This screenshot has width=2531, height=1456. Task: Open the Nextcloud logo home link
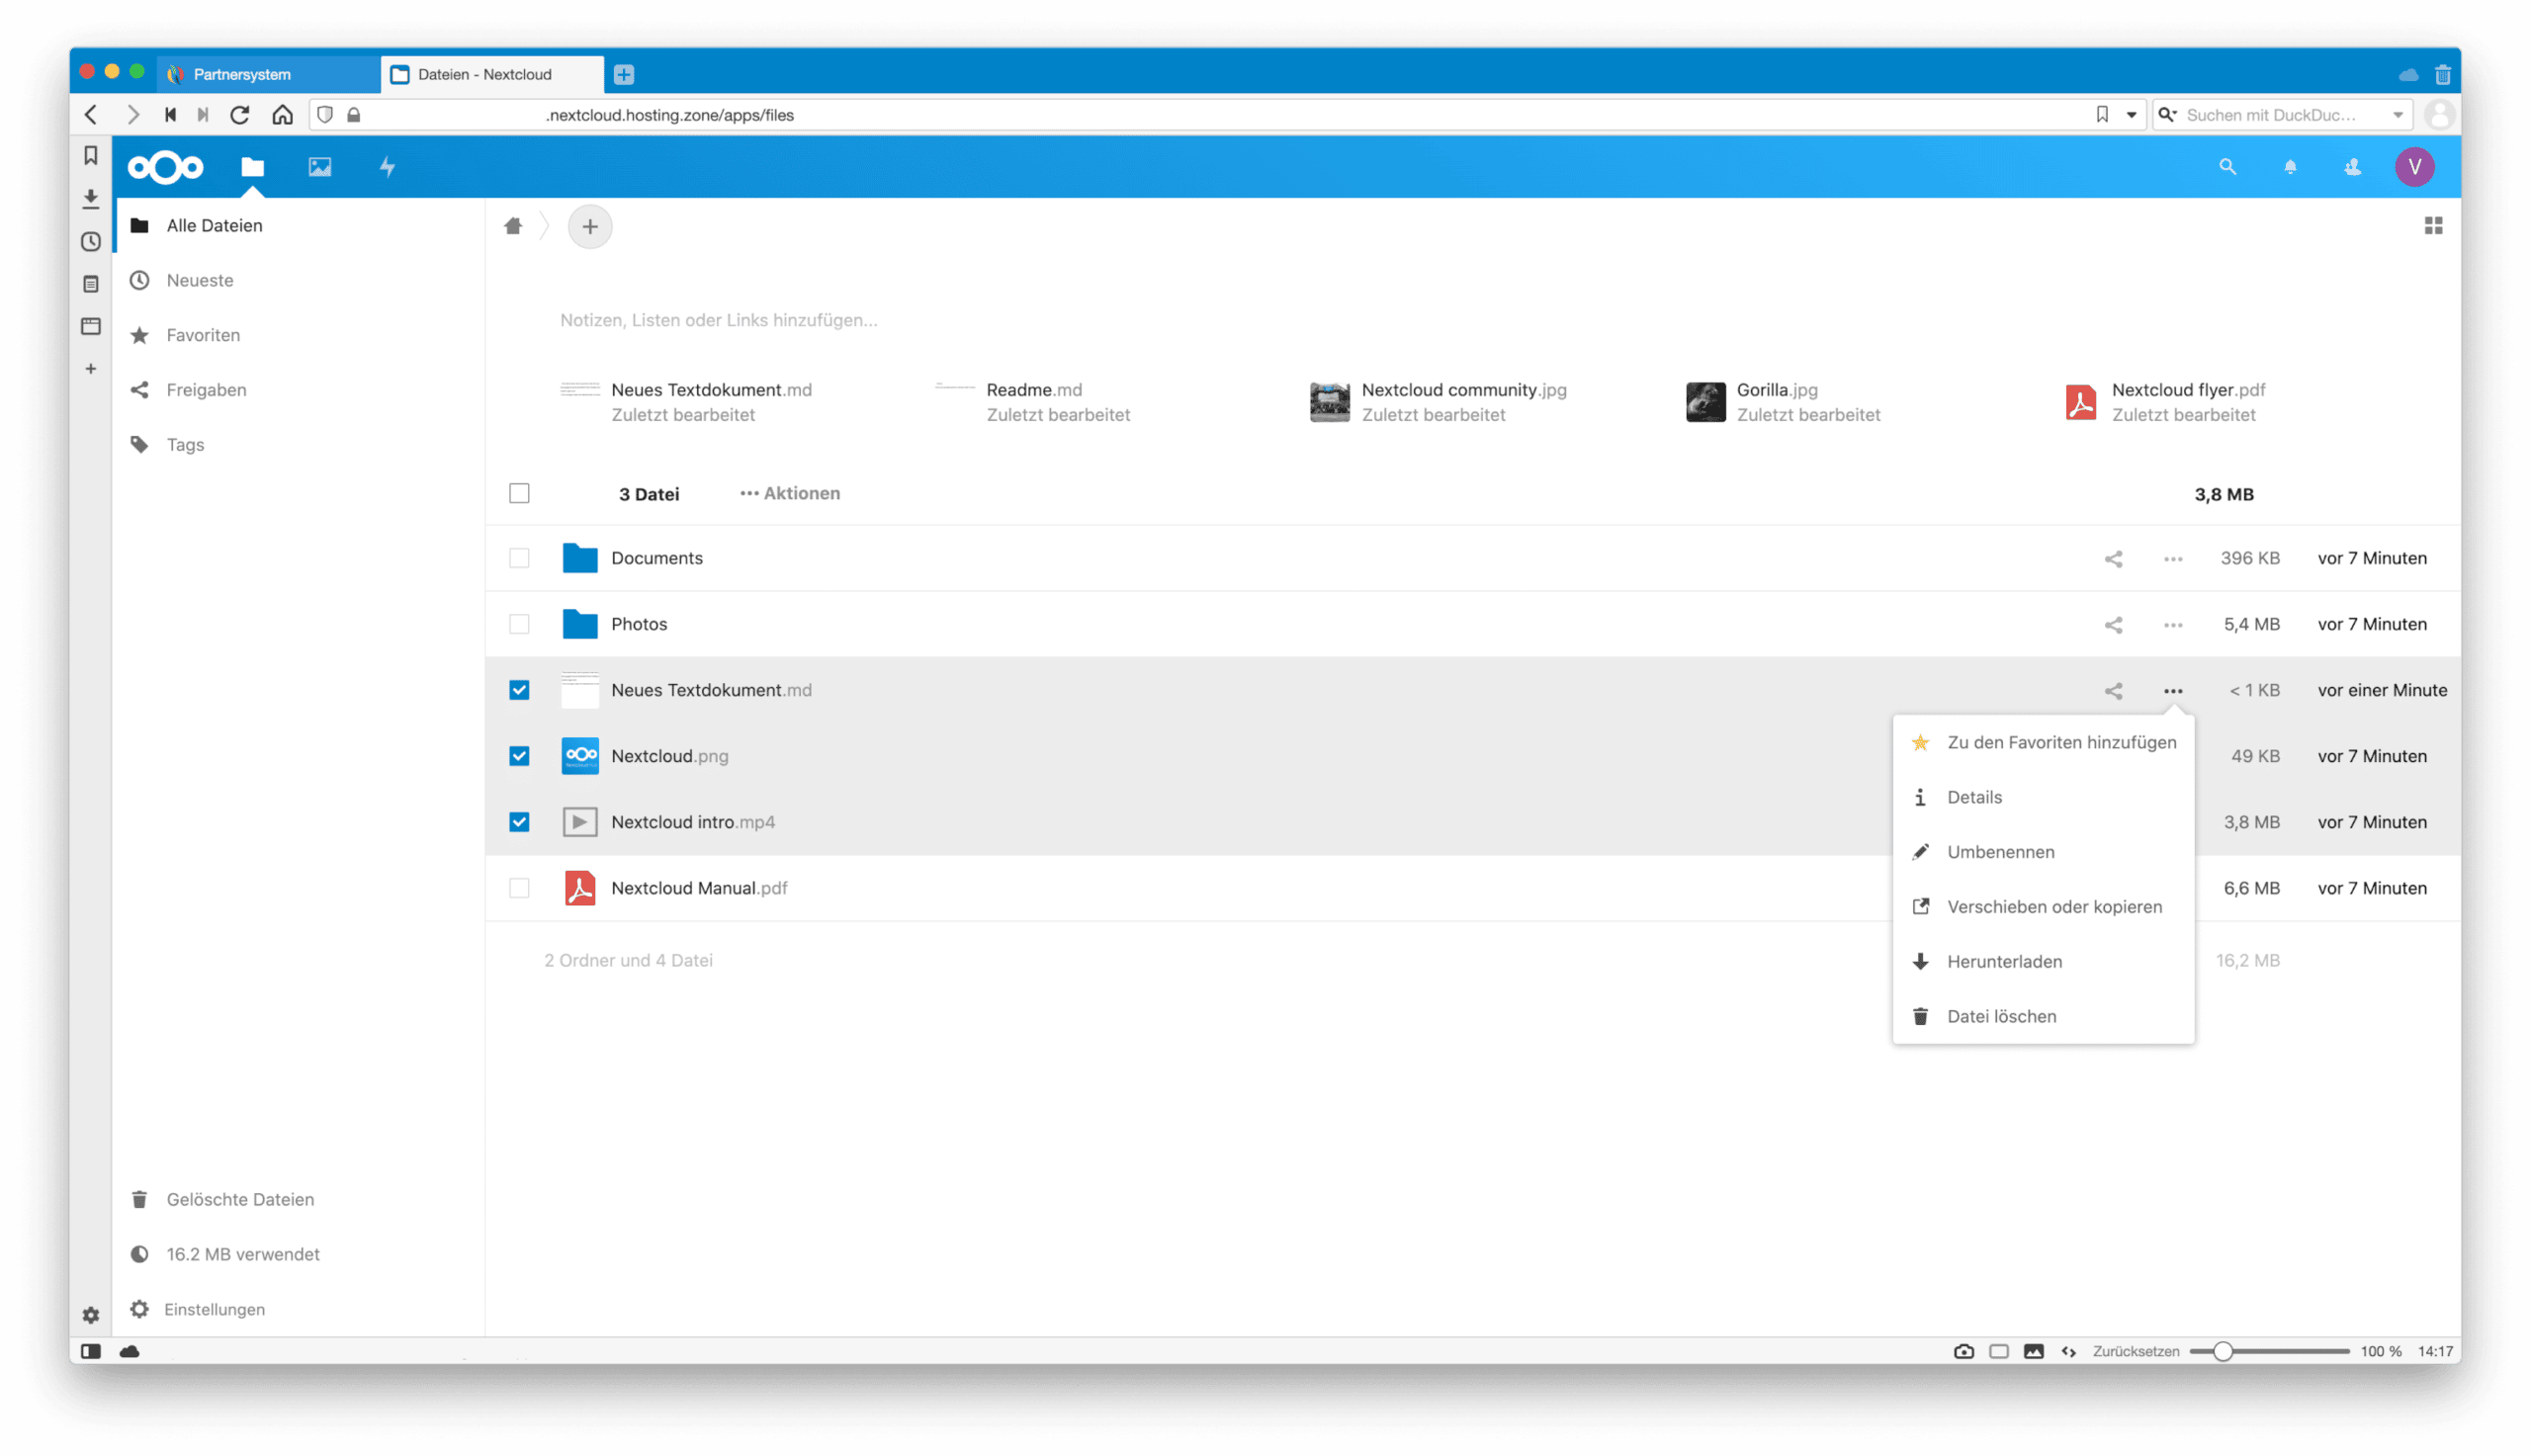coord(165,167)
